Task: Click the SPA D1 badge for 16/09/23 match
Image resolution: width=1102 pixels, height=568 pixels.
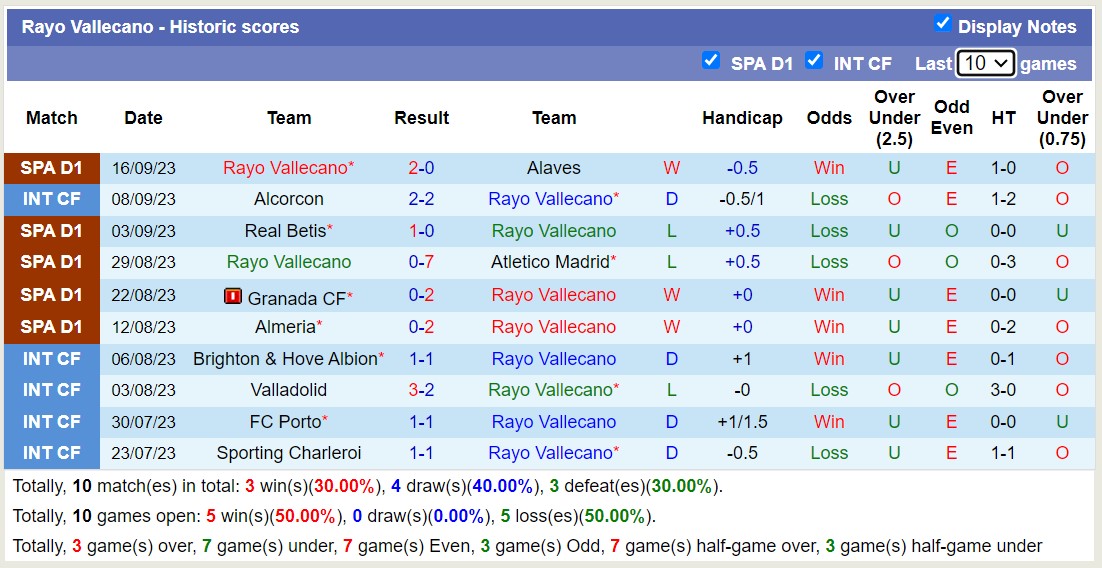Action: point(52,168)
